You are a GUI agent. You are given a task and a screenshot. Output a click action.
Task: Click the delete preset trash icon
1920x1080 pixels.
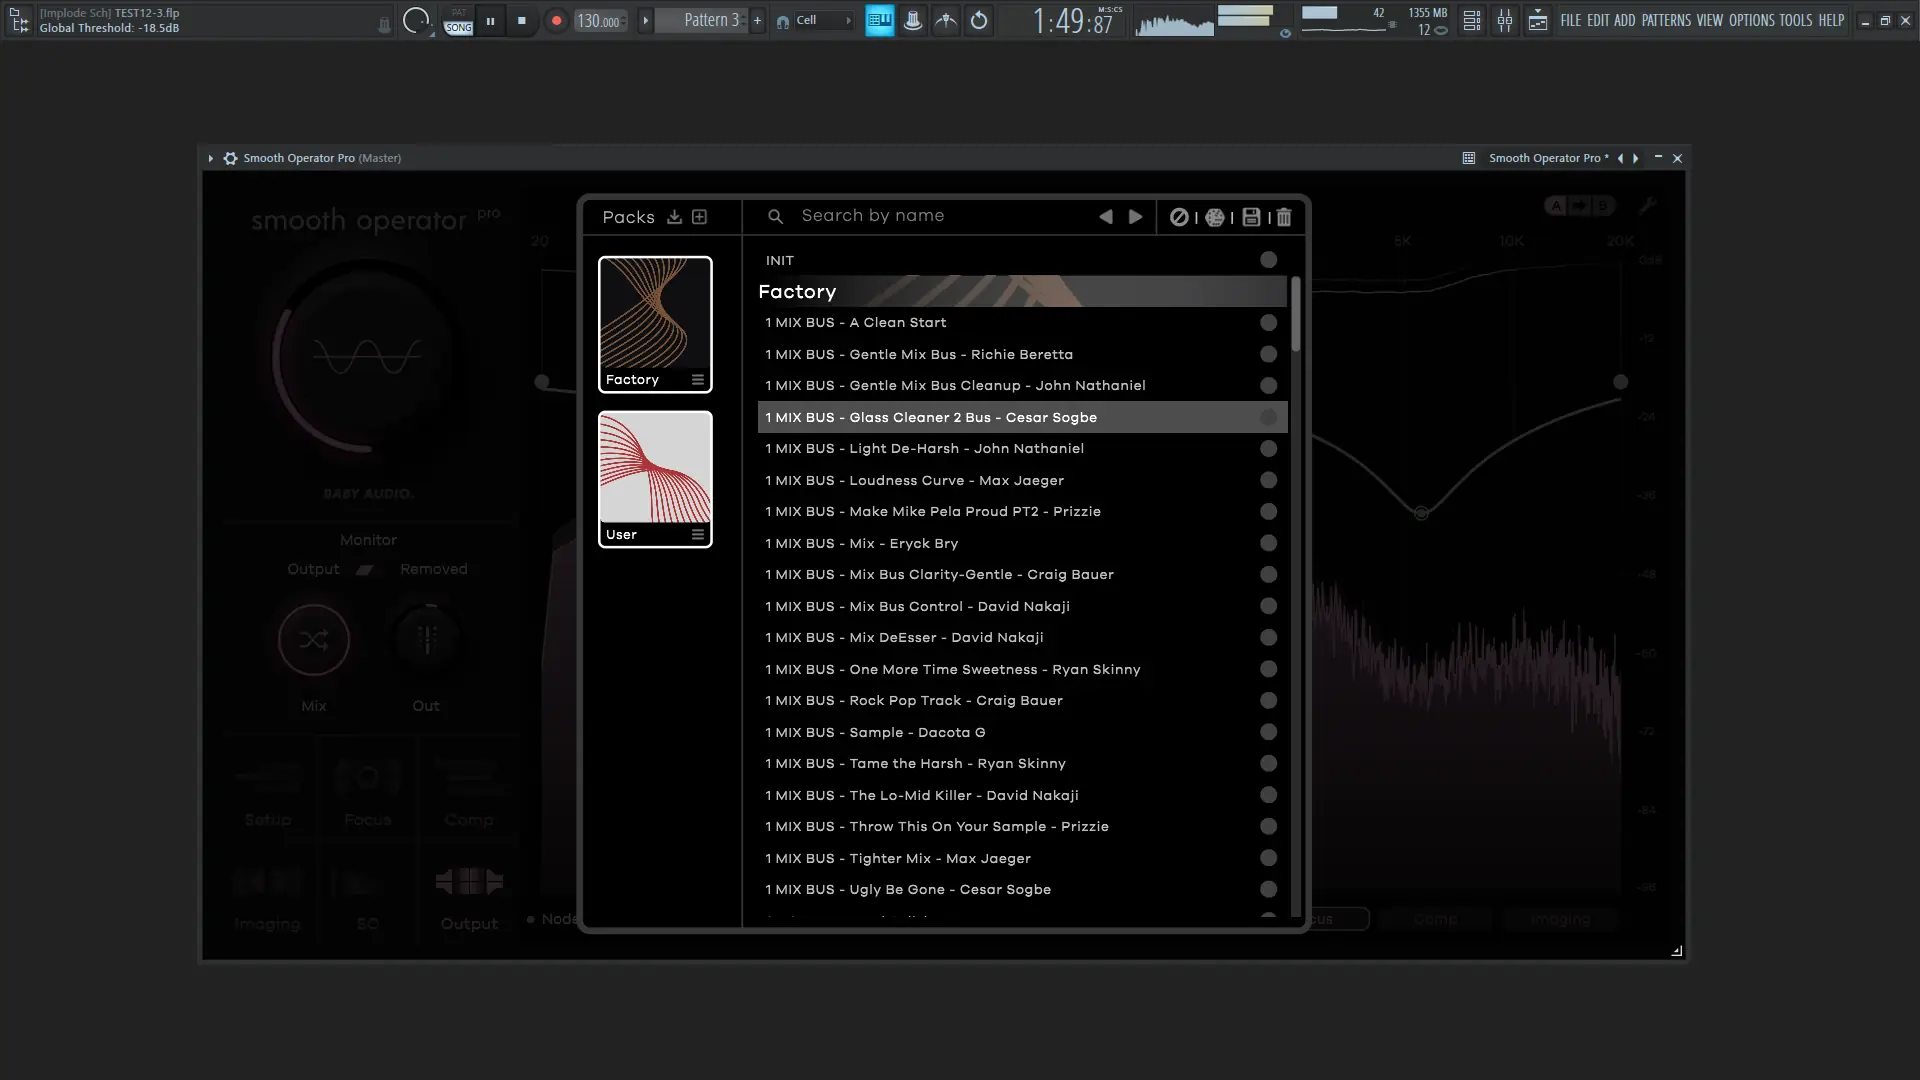tap(1284, 217)
